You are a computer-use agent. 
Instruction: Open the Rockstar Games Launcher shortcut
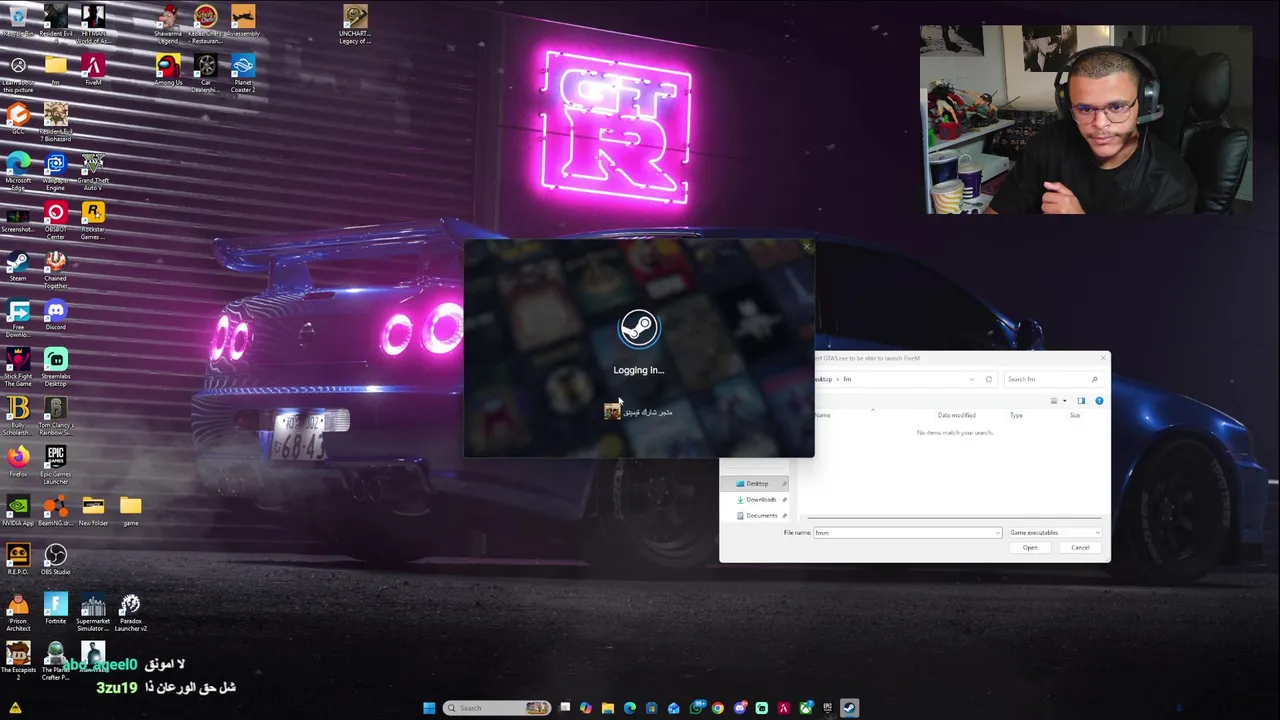click(x=93, y=220)
